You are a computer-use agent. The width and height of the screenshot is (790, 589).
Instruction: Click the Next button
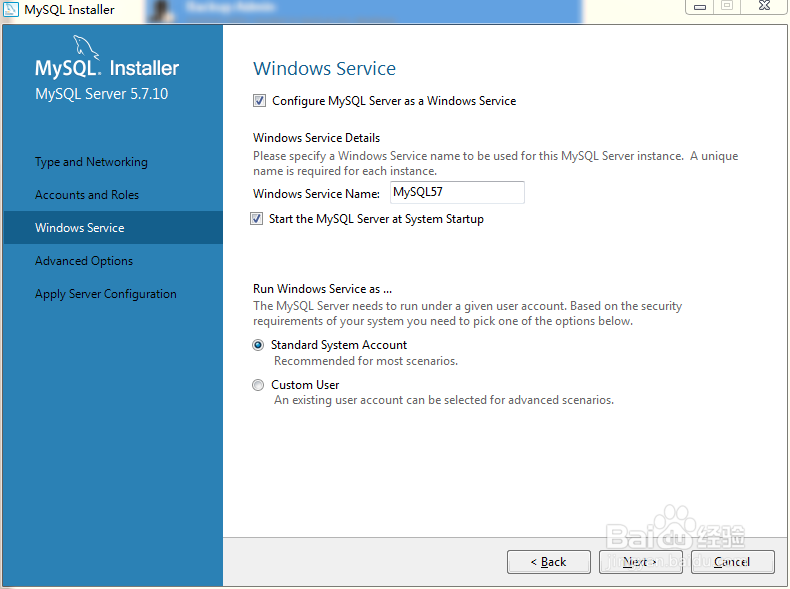pos(640,562)
